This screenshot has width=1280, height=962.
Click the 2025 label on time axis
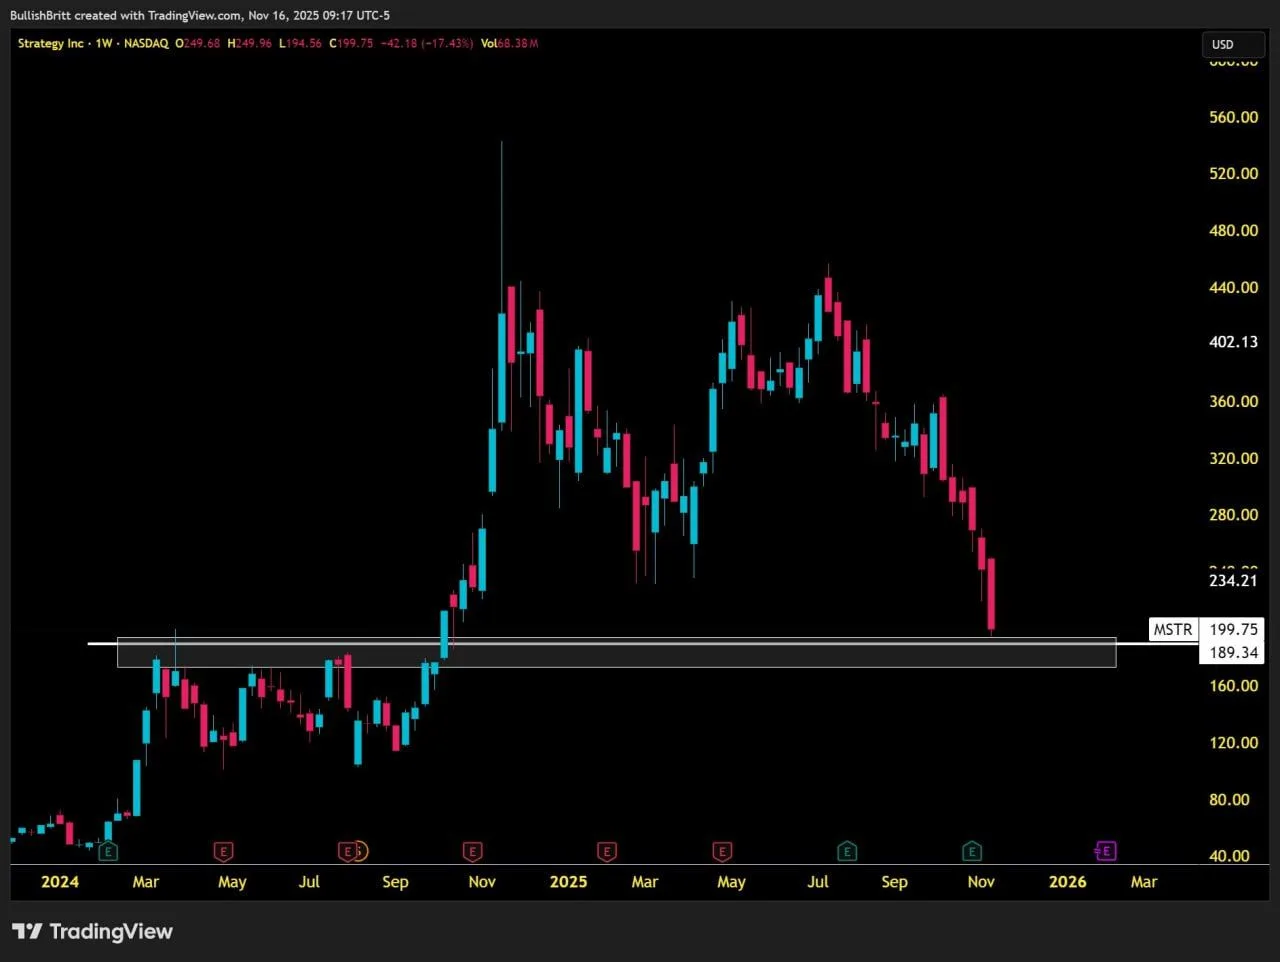(568, 882)
